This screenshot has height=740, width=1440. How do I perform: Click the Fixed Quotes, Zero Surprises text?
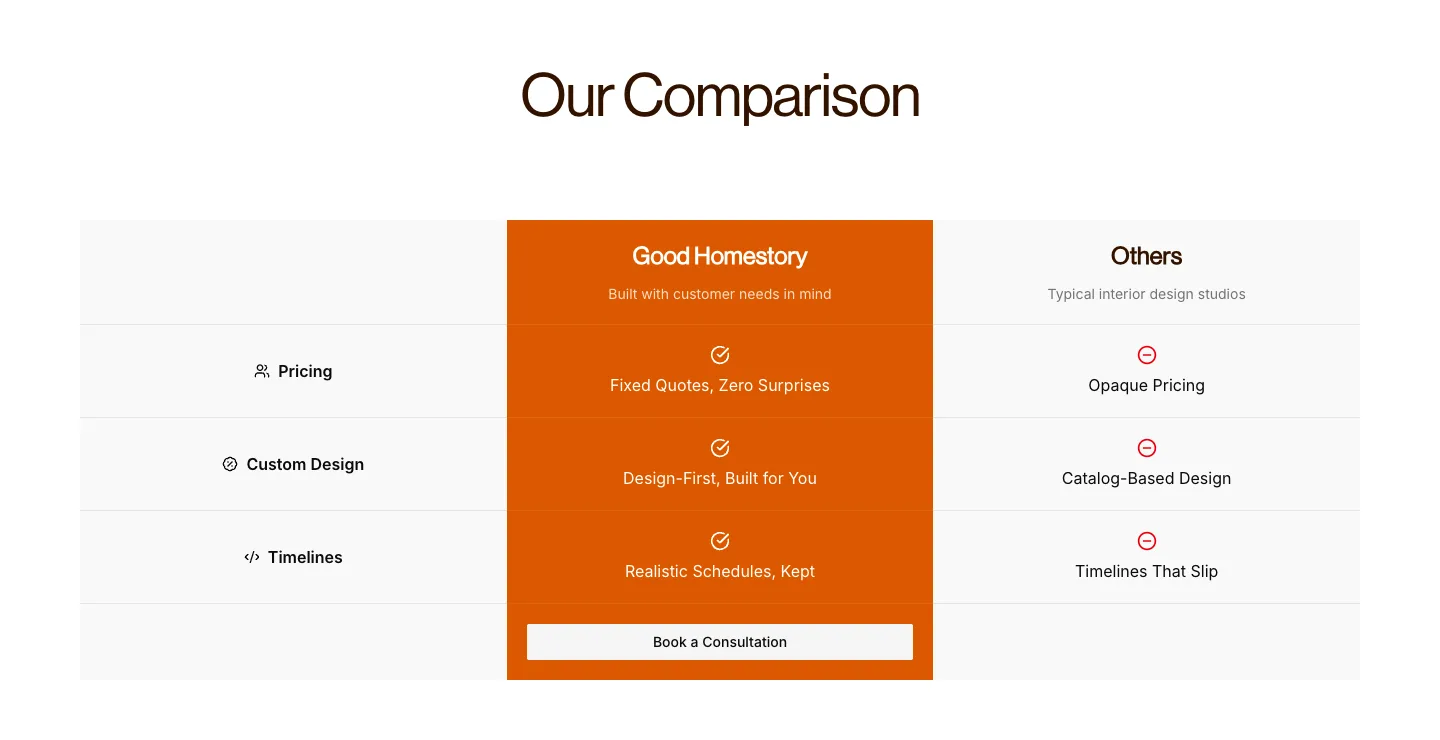720,385
